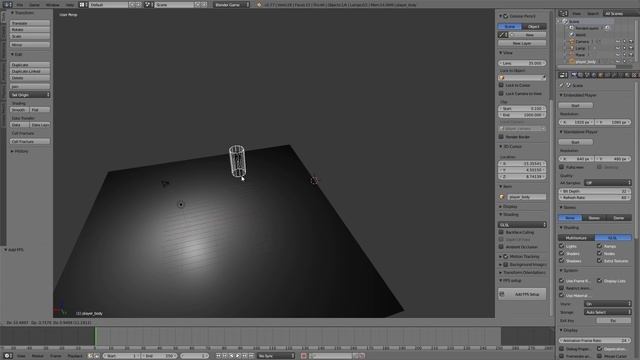Click the World item in outliner

(580, 35)
